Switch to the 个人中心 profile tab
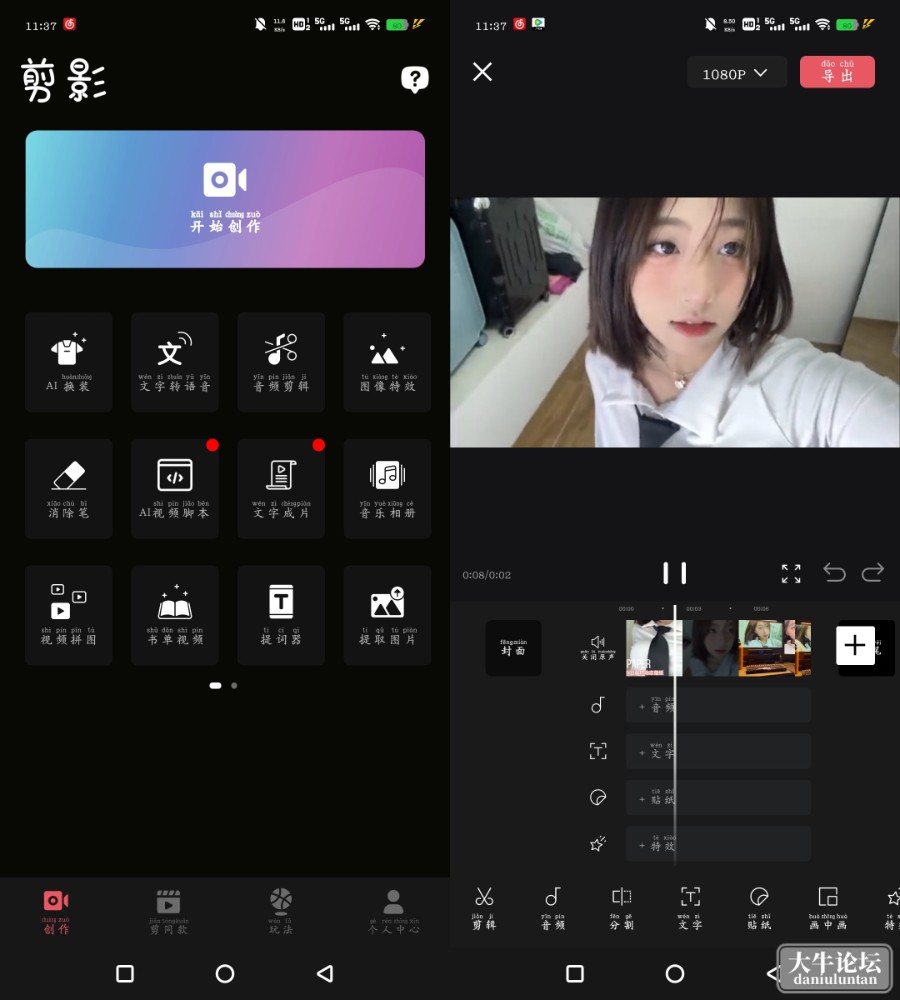900x1000 pixels. click(x=394, y=912)
